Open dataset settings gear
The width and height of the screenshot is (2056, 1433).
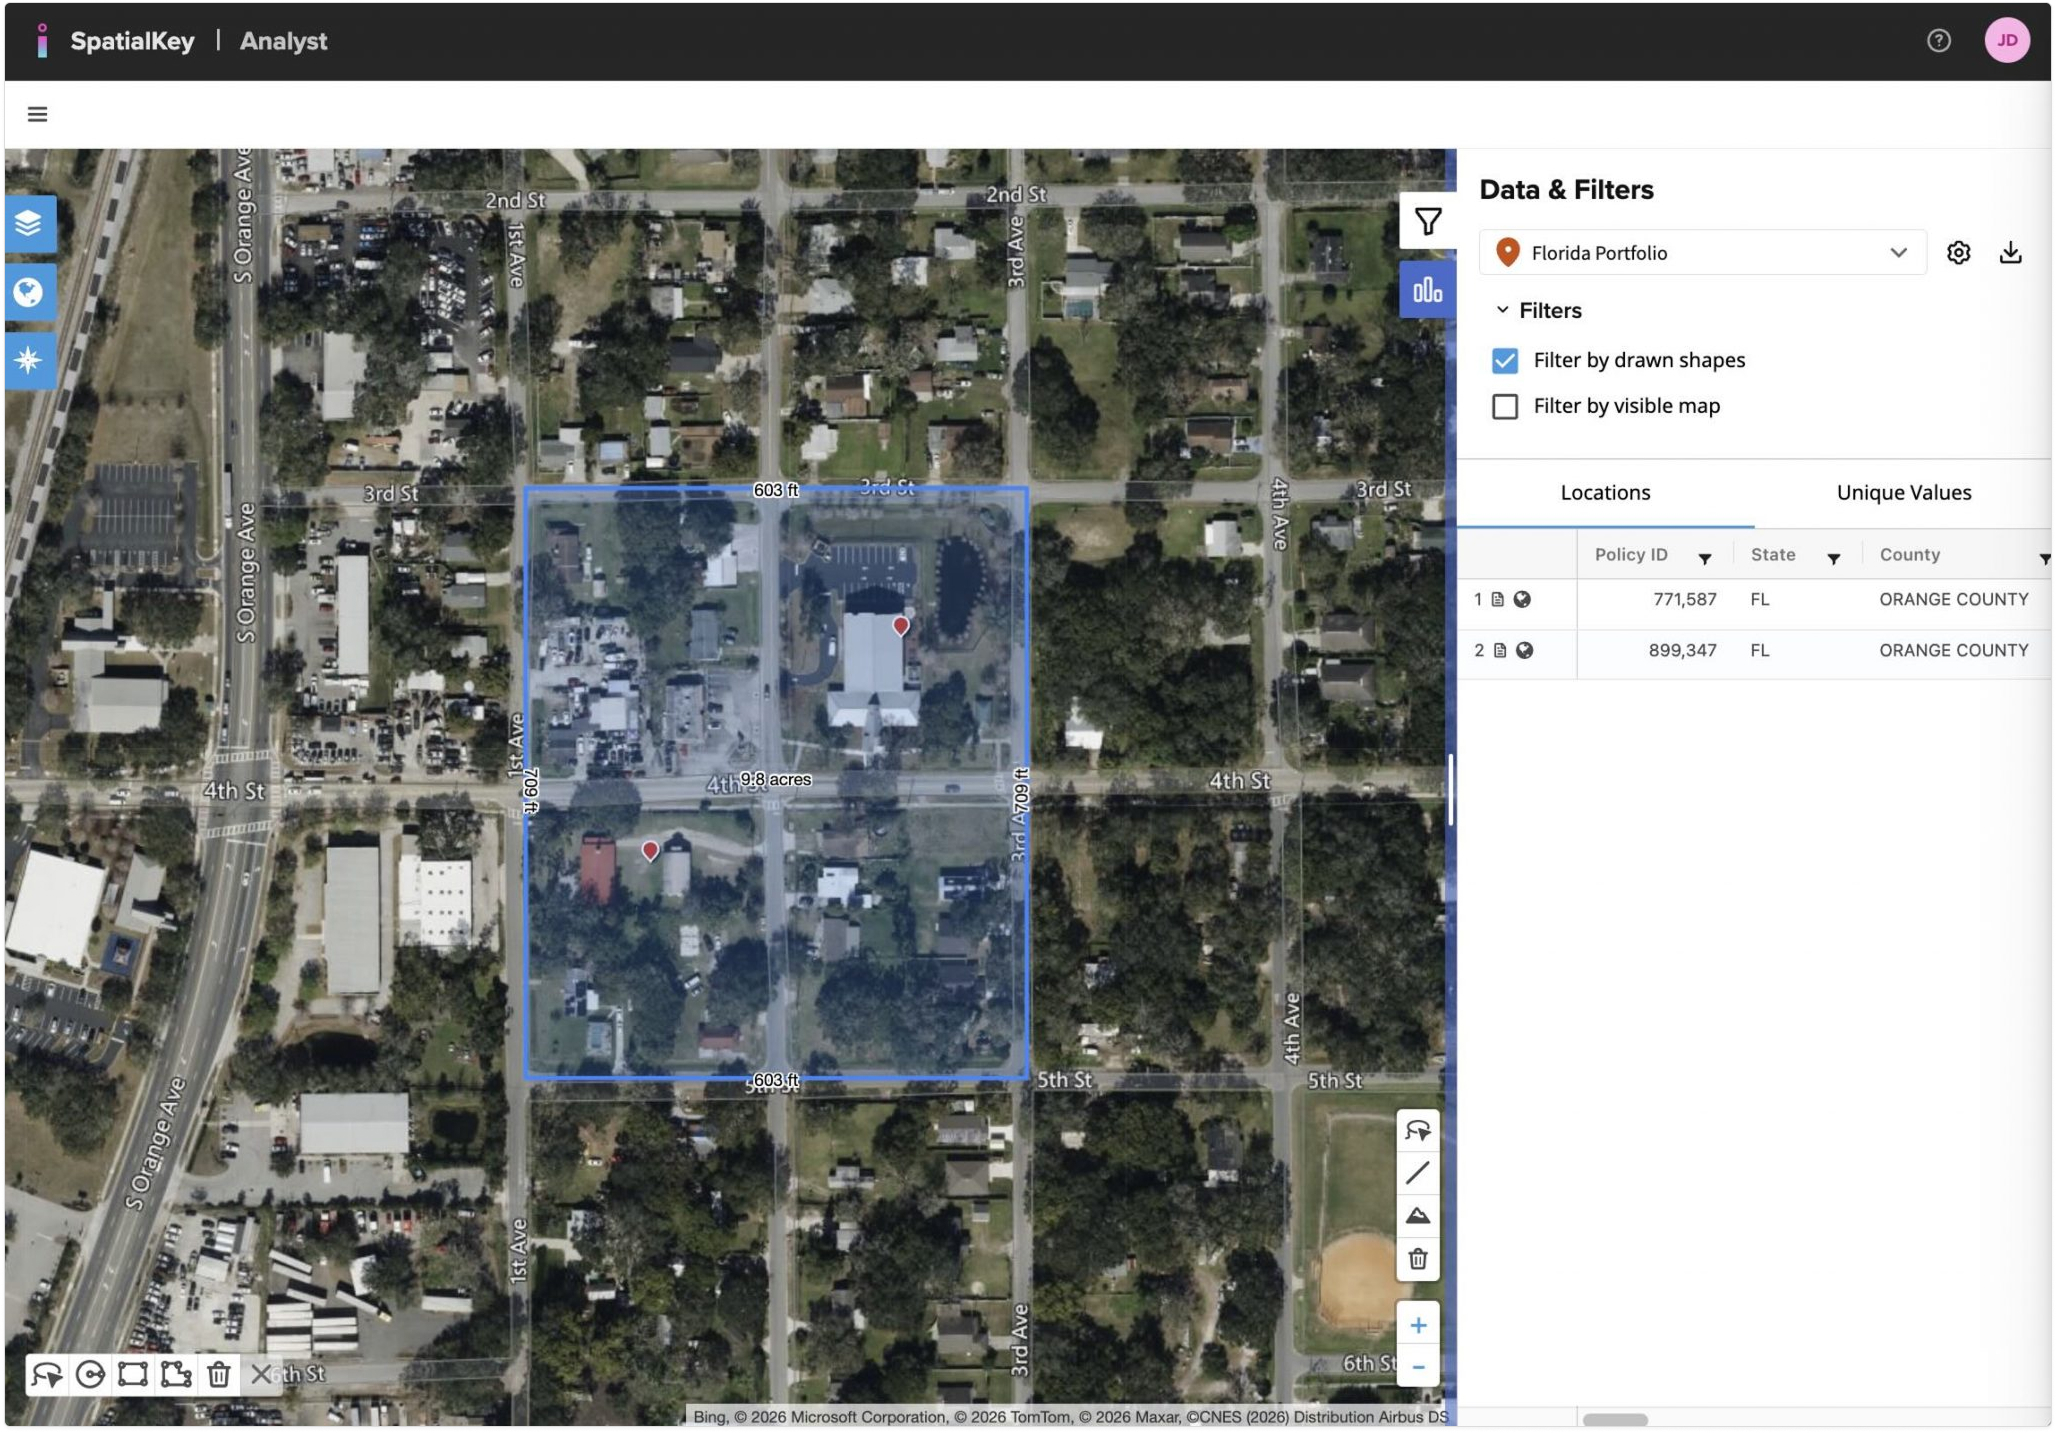pyautogui.click(x=1958, y=253)
